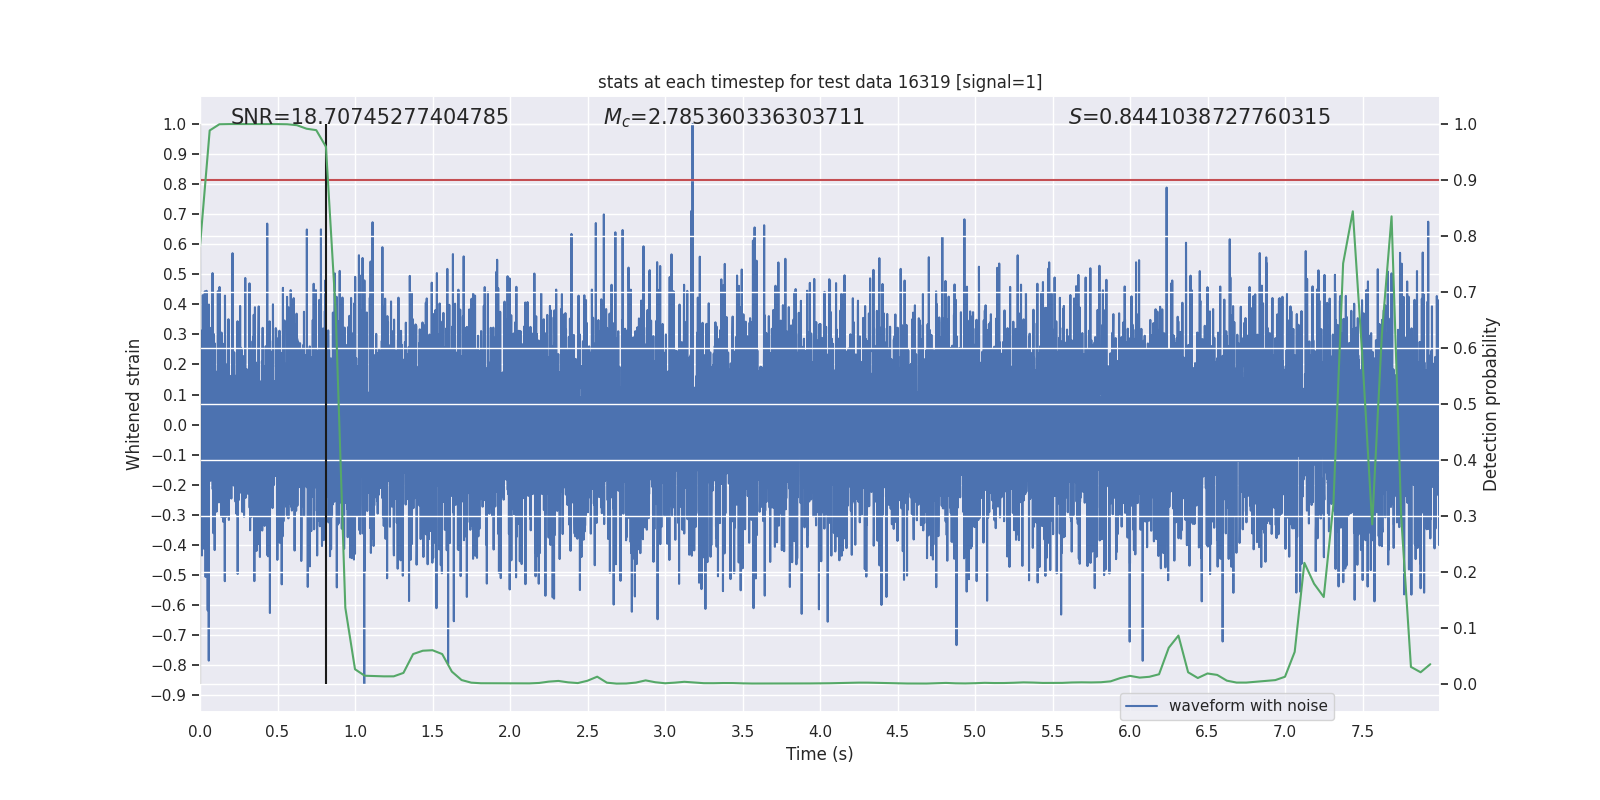This screenshot has height=800, width=1600.
Task: Select Whitened strain tick label −0.3
Action: (x=169, y=516)
